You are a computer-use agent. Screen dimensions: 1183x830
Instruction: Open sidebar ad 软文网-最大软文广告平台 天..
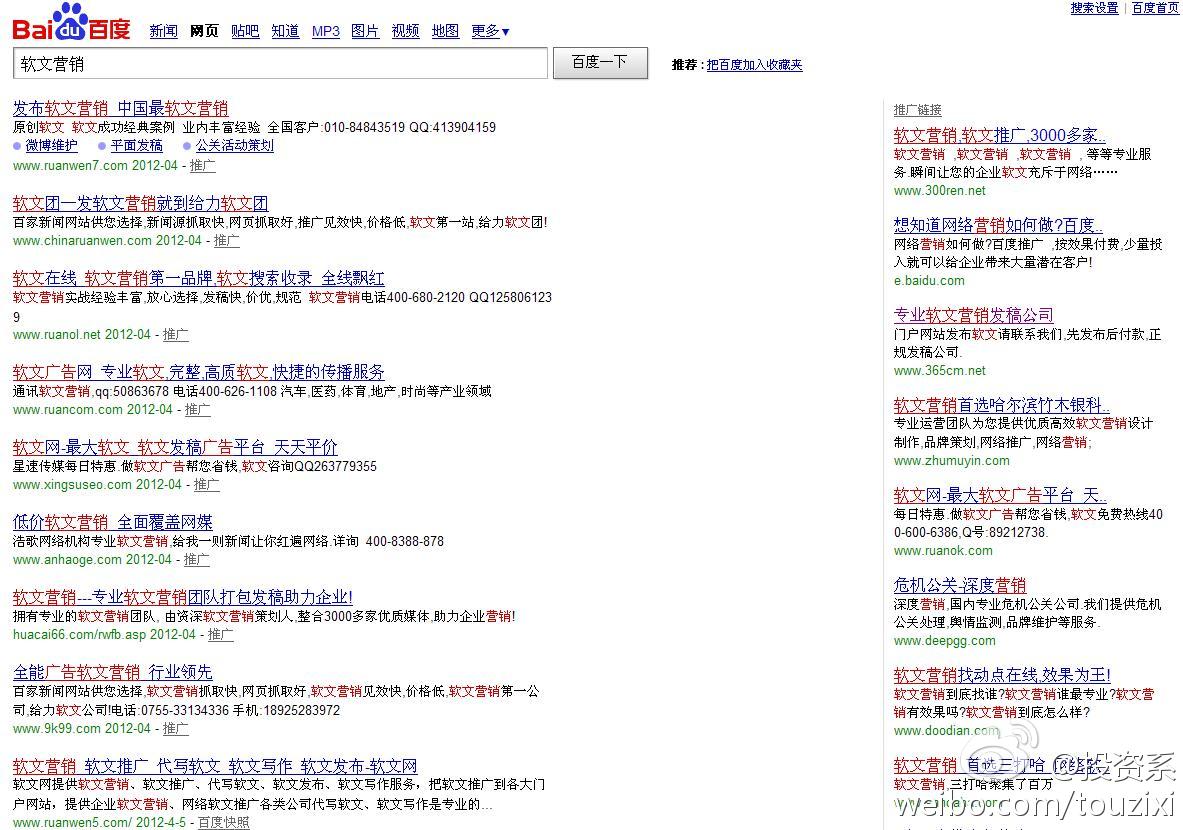[x=1000, y=496]
